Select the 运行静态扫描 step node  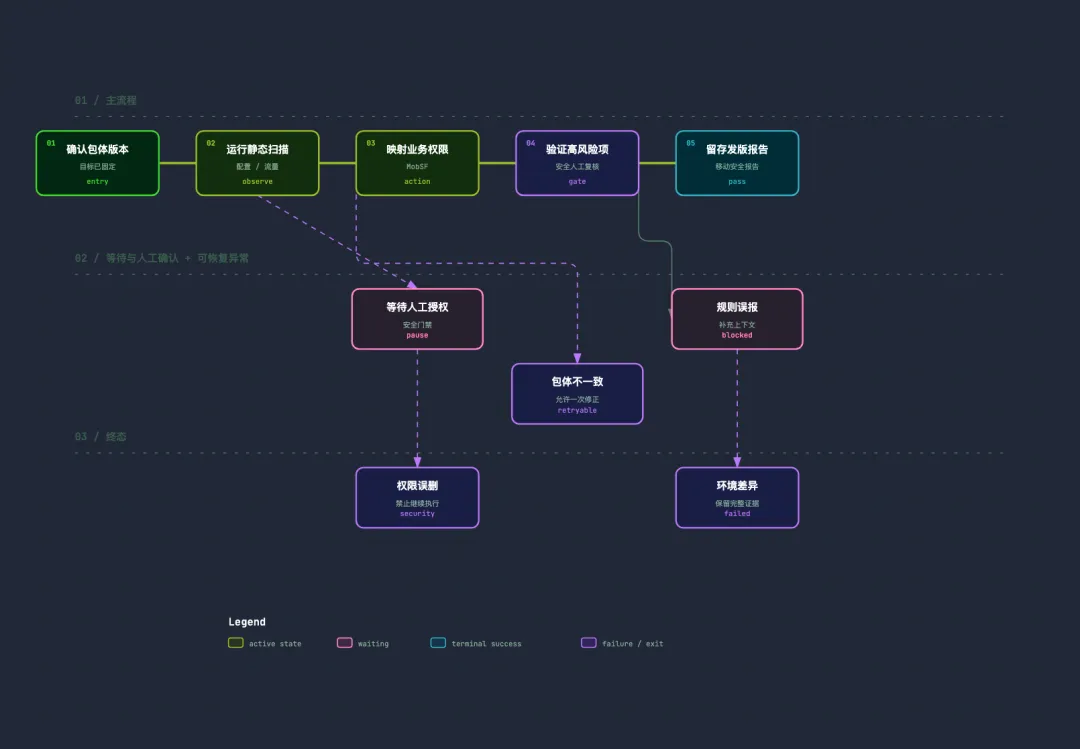[258, 163]
